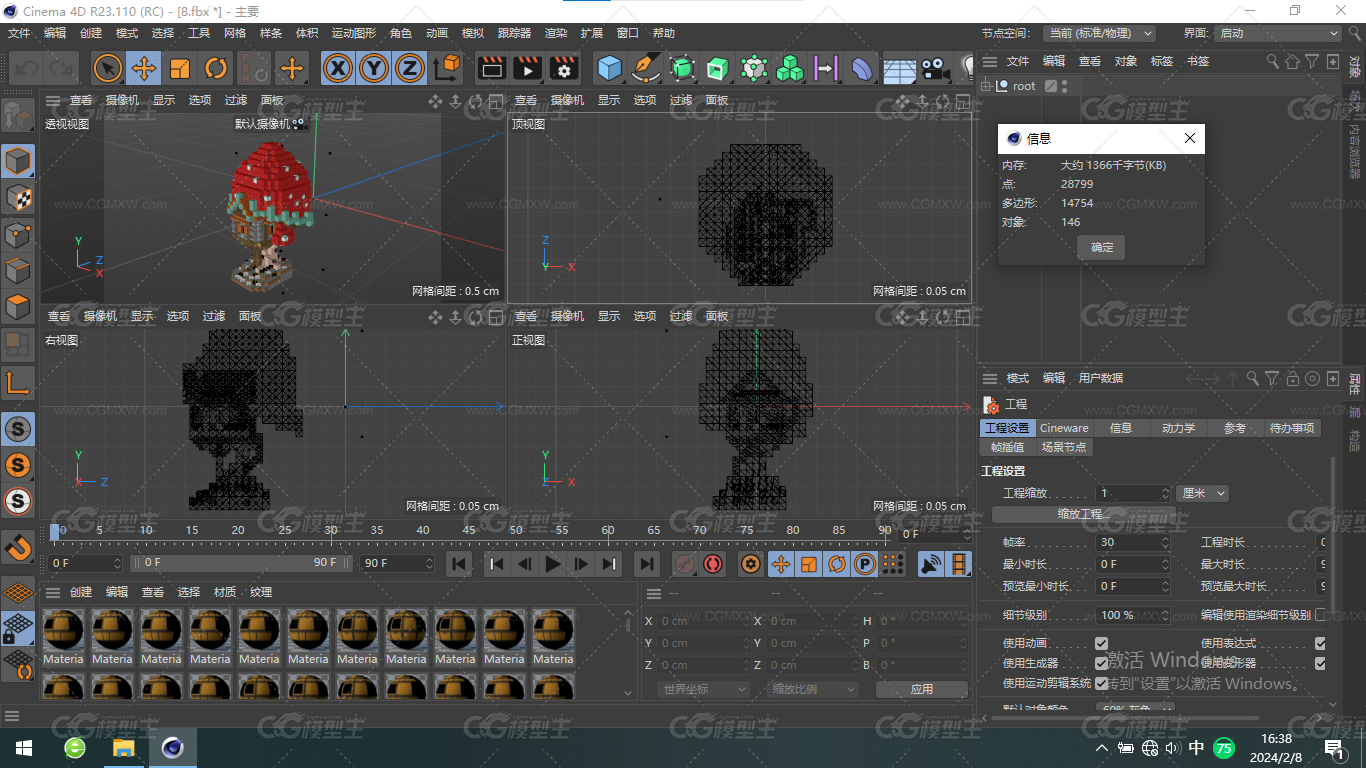The image size is (1366, 768).
Task: Open the 渲染 menu
Action: tap(556, 33)
